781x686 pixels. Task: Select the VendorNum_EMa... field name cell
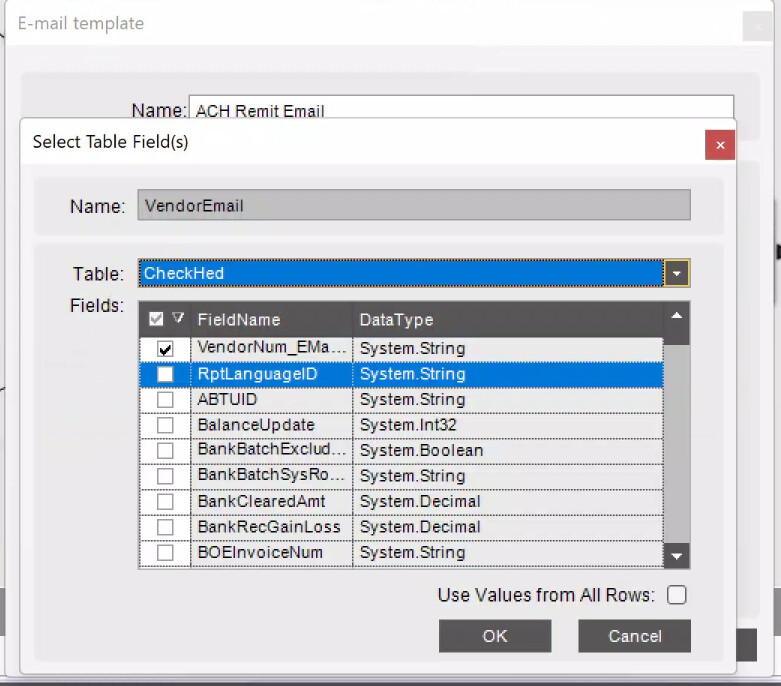pyautogui.click(x=271, y=348)
